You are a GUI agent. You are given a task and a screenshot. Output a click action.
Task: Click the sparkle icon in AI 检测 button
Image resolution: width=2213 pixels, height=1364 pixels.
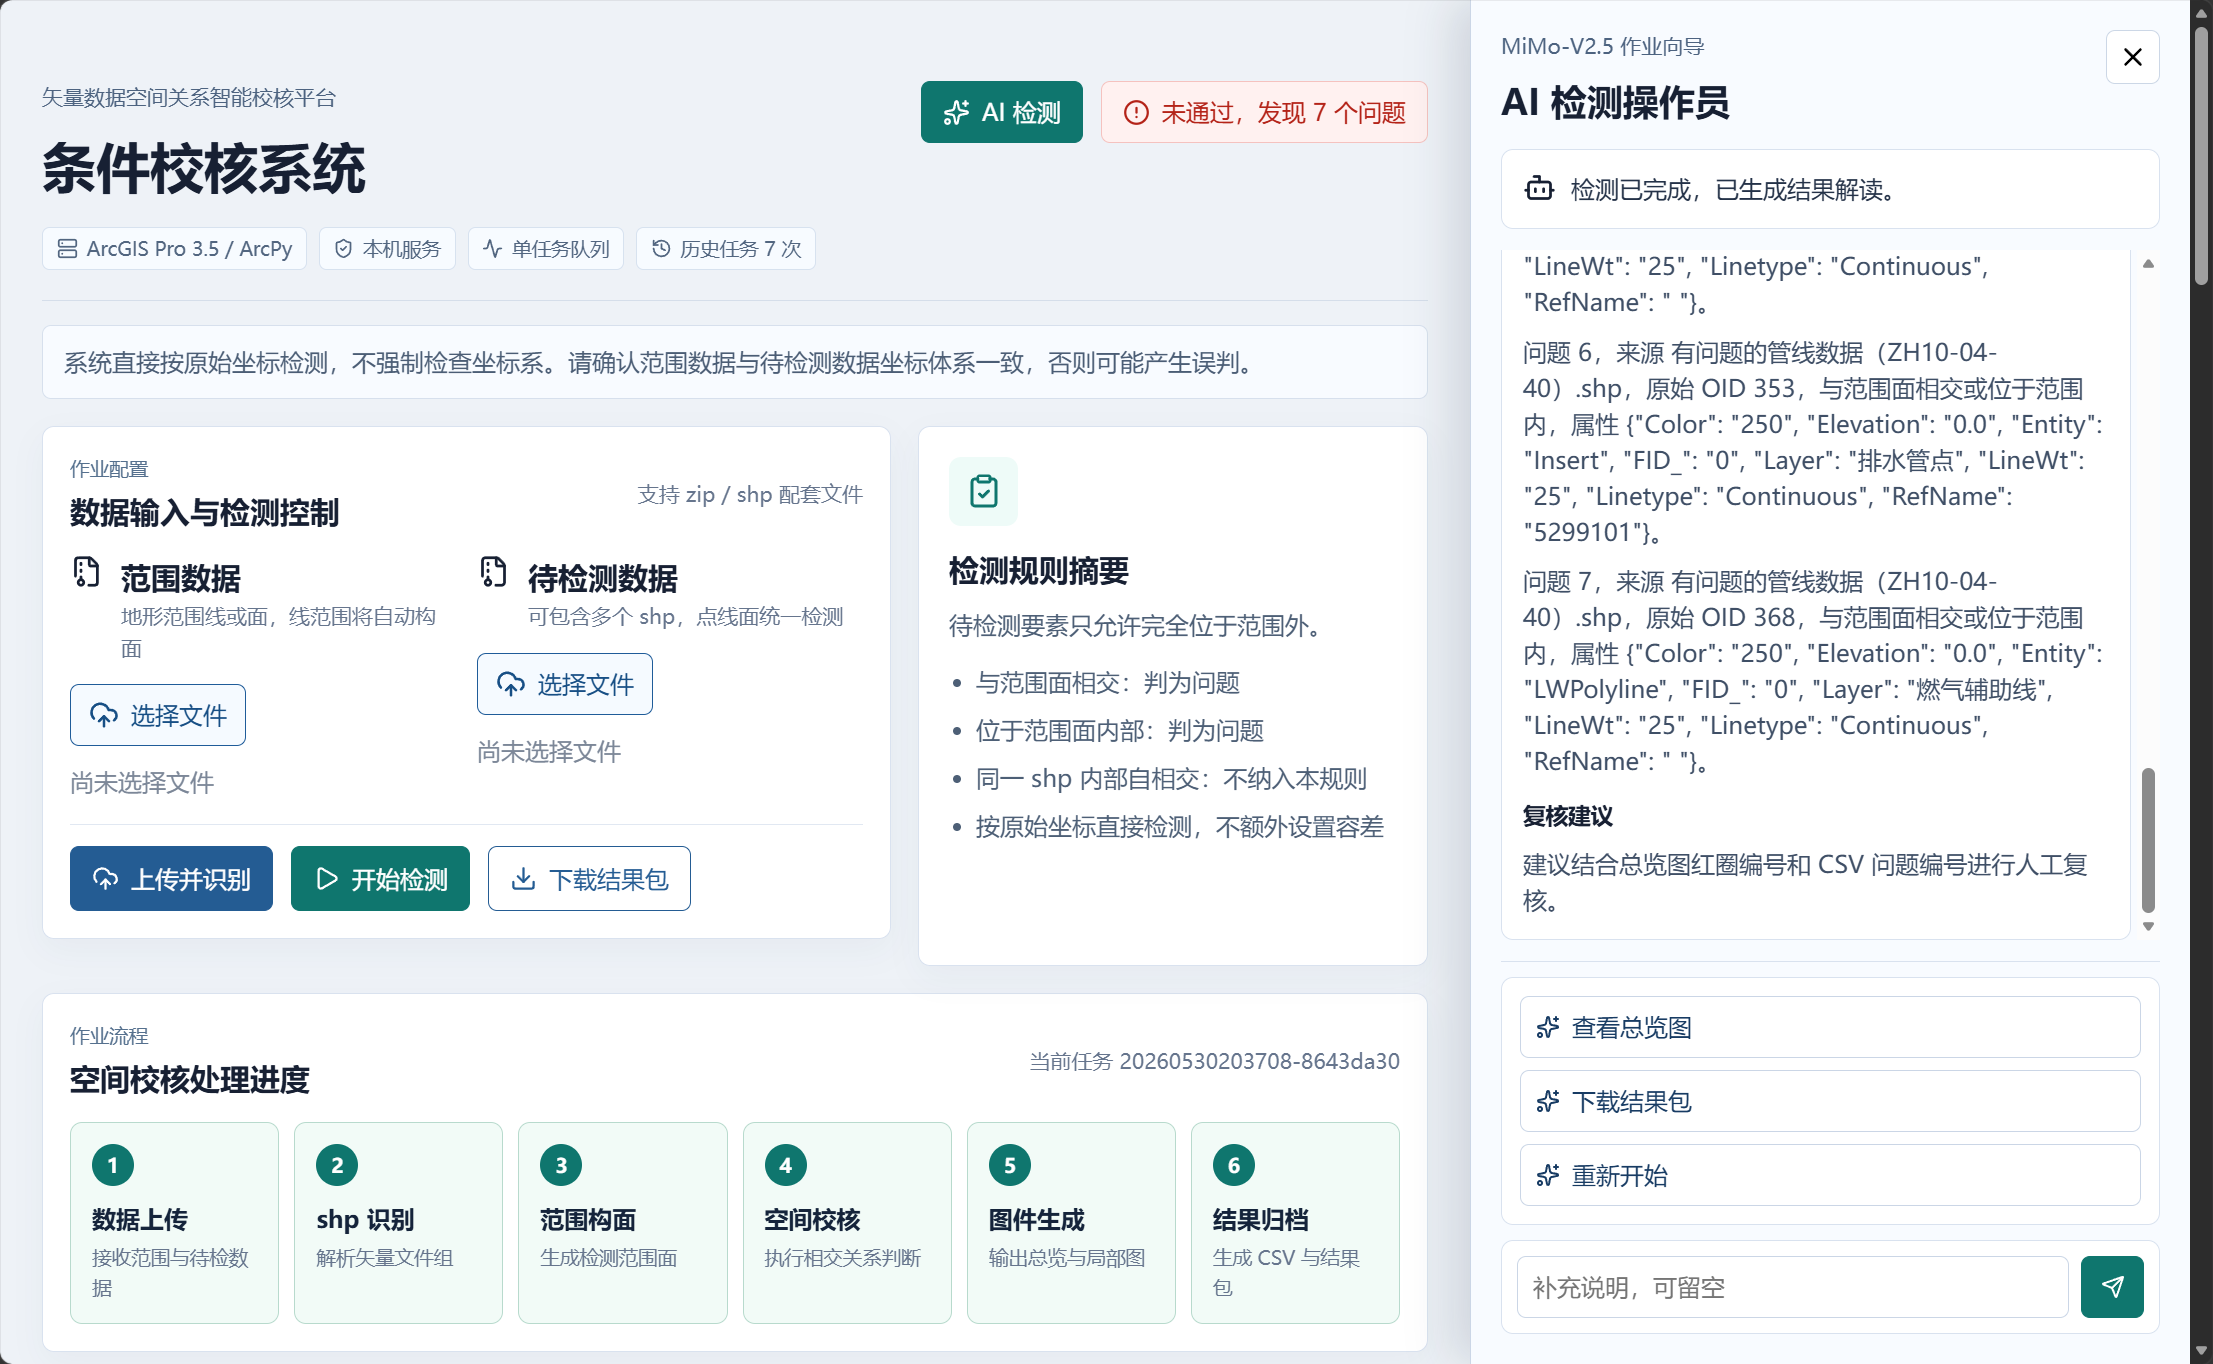pyautogui.click(x=956, y=113)
